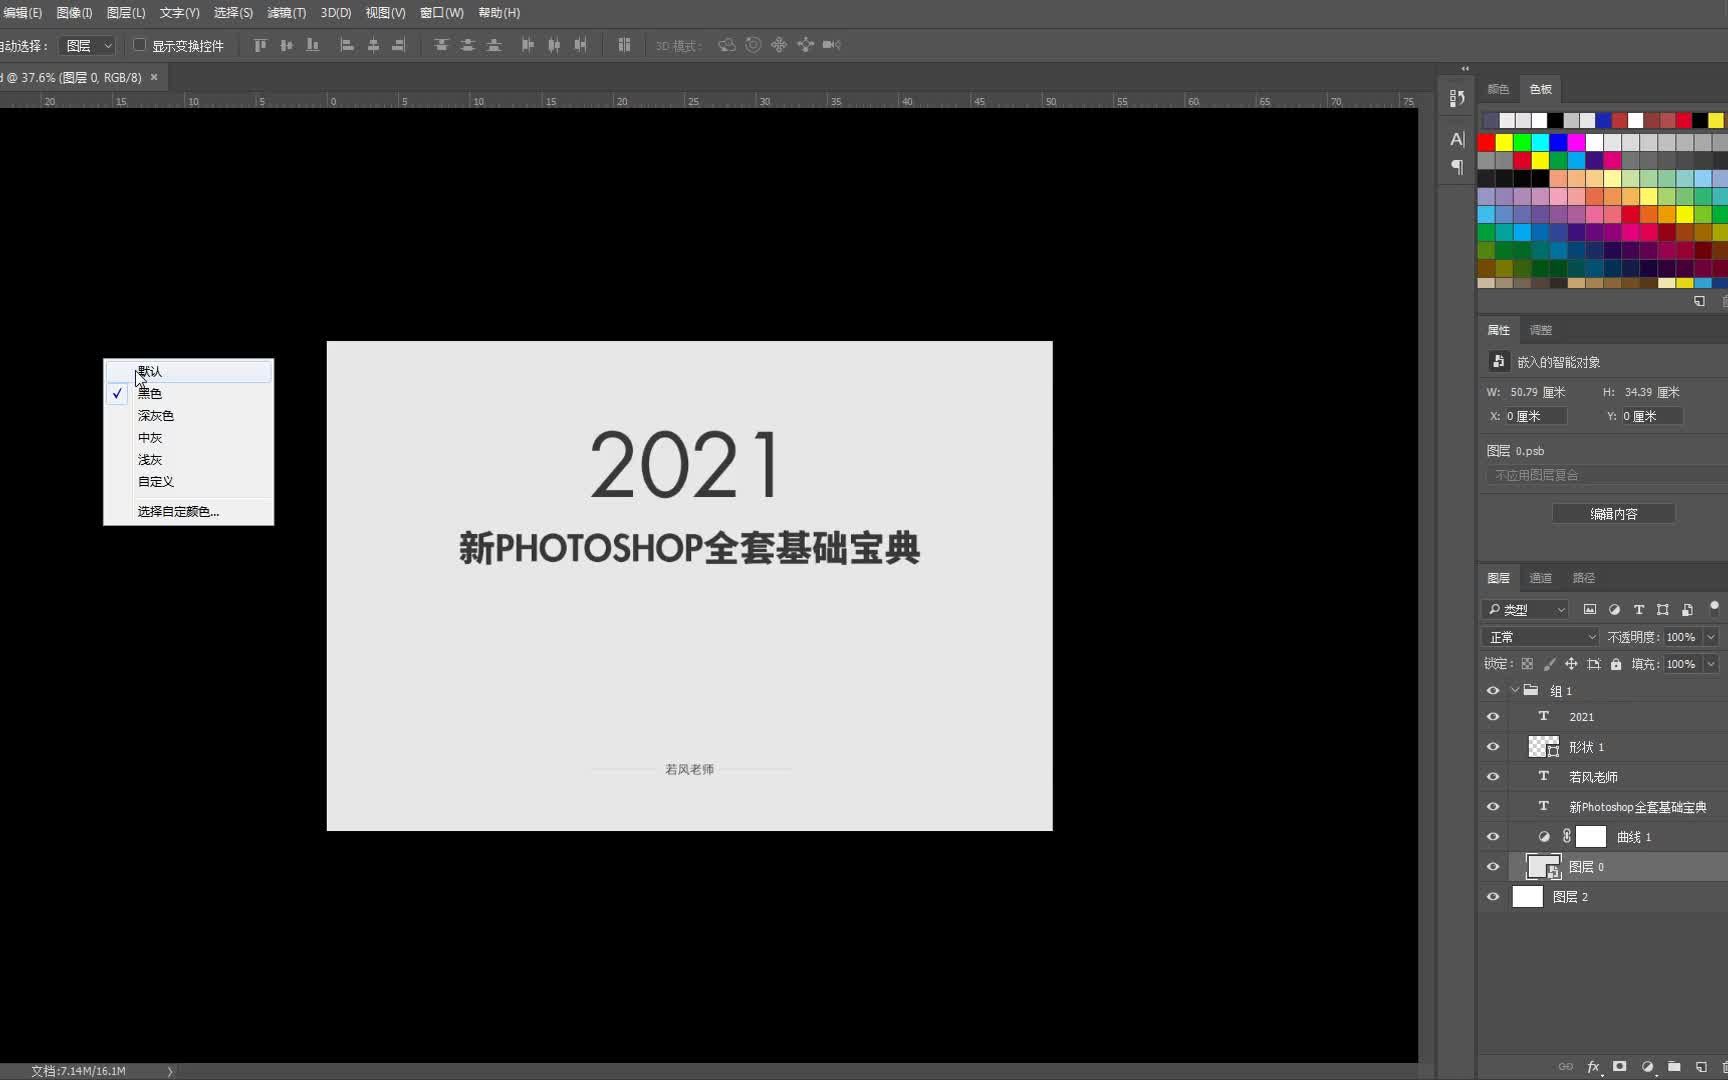Screen dimensions: 1728x1080
Task: Switch to the 颜色 tab
Action: click(x=1498, y=89)
